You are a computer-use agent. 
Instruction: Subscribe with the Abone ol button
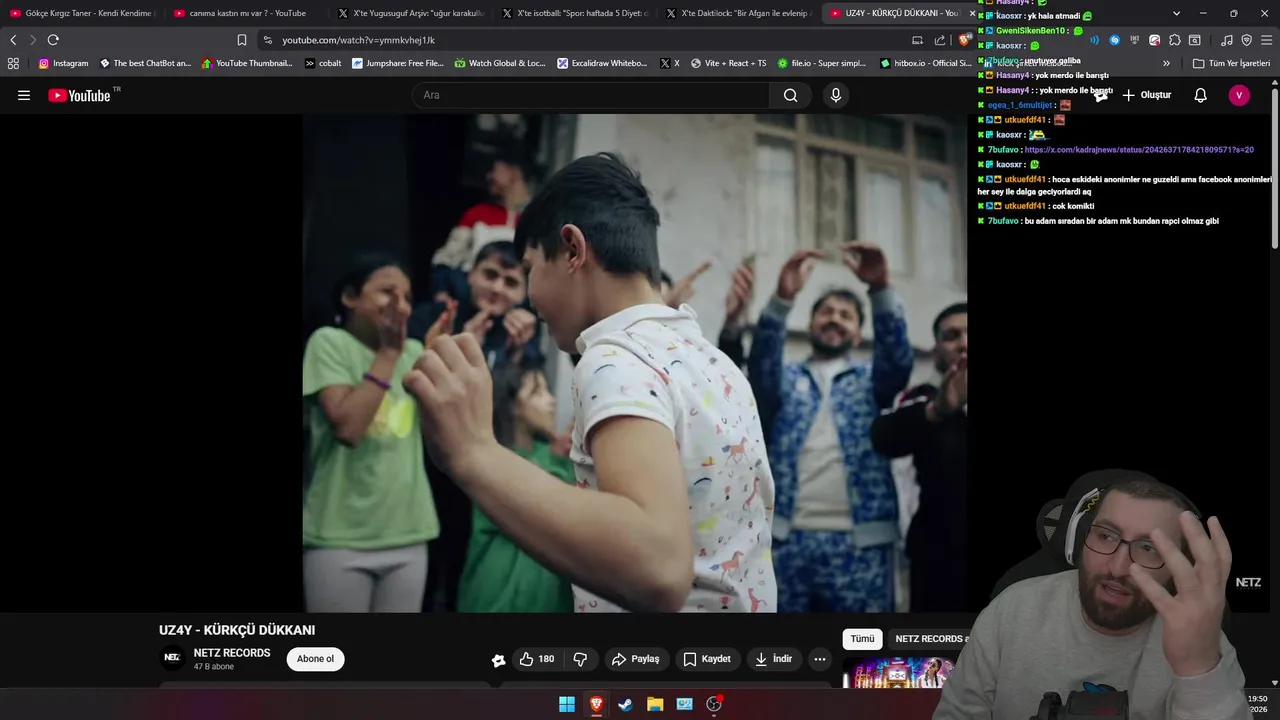(x=315, y=659)
